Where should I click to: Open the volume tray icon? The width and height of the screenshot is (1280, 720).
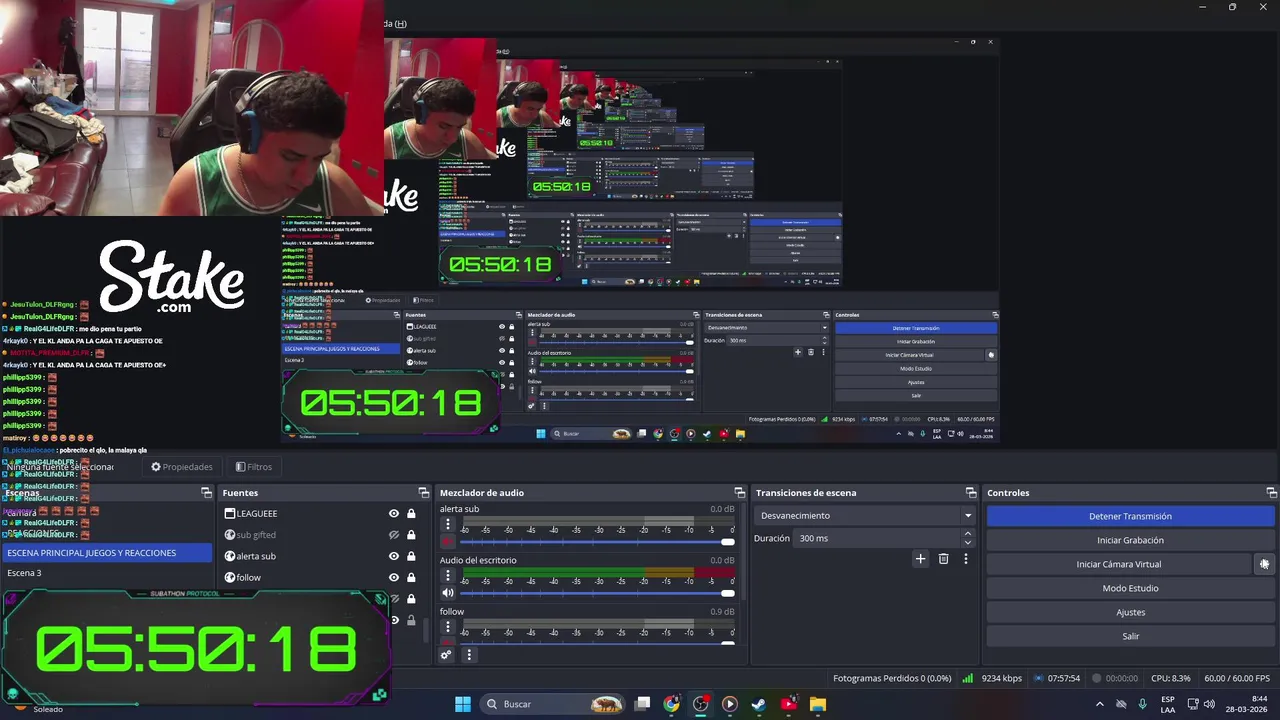coord(1208,704)
